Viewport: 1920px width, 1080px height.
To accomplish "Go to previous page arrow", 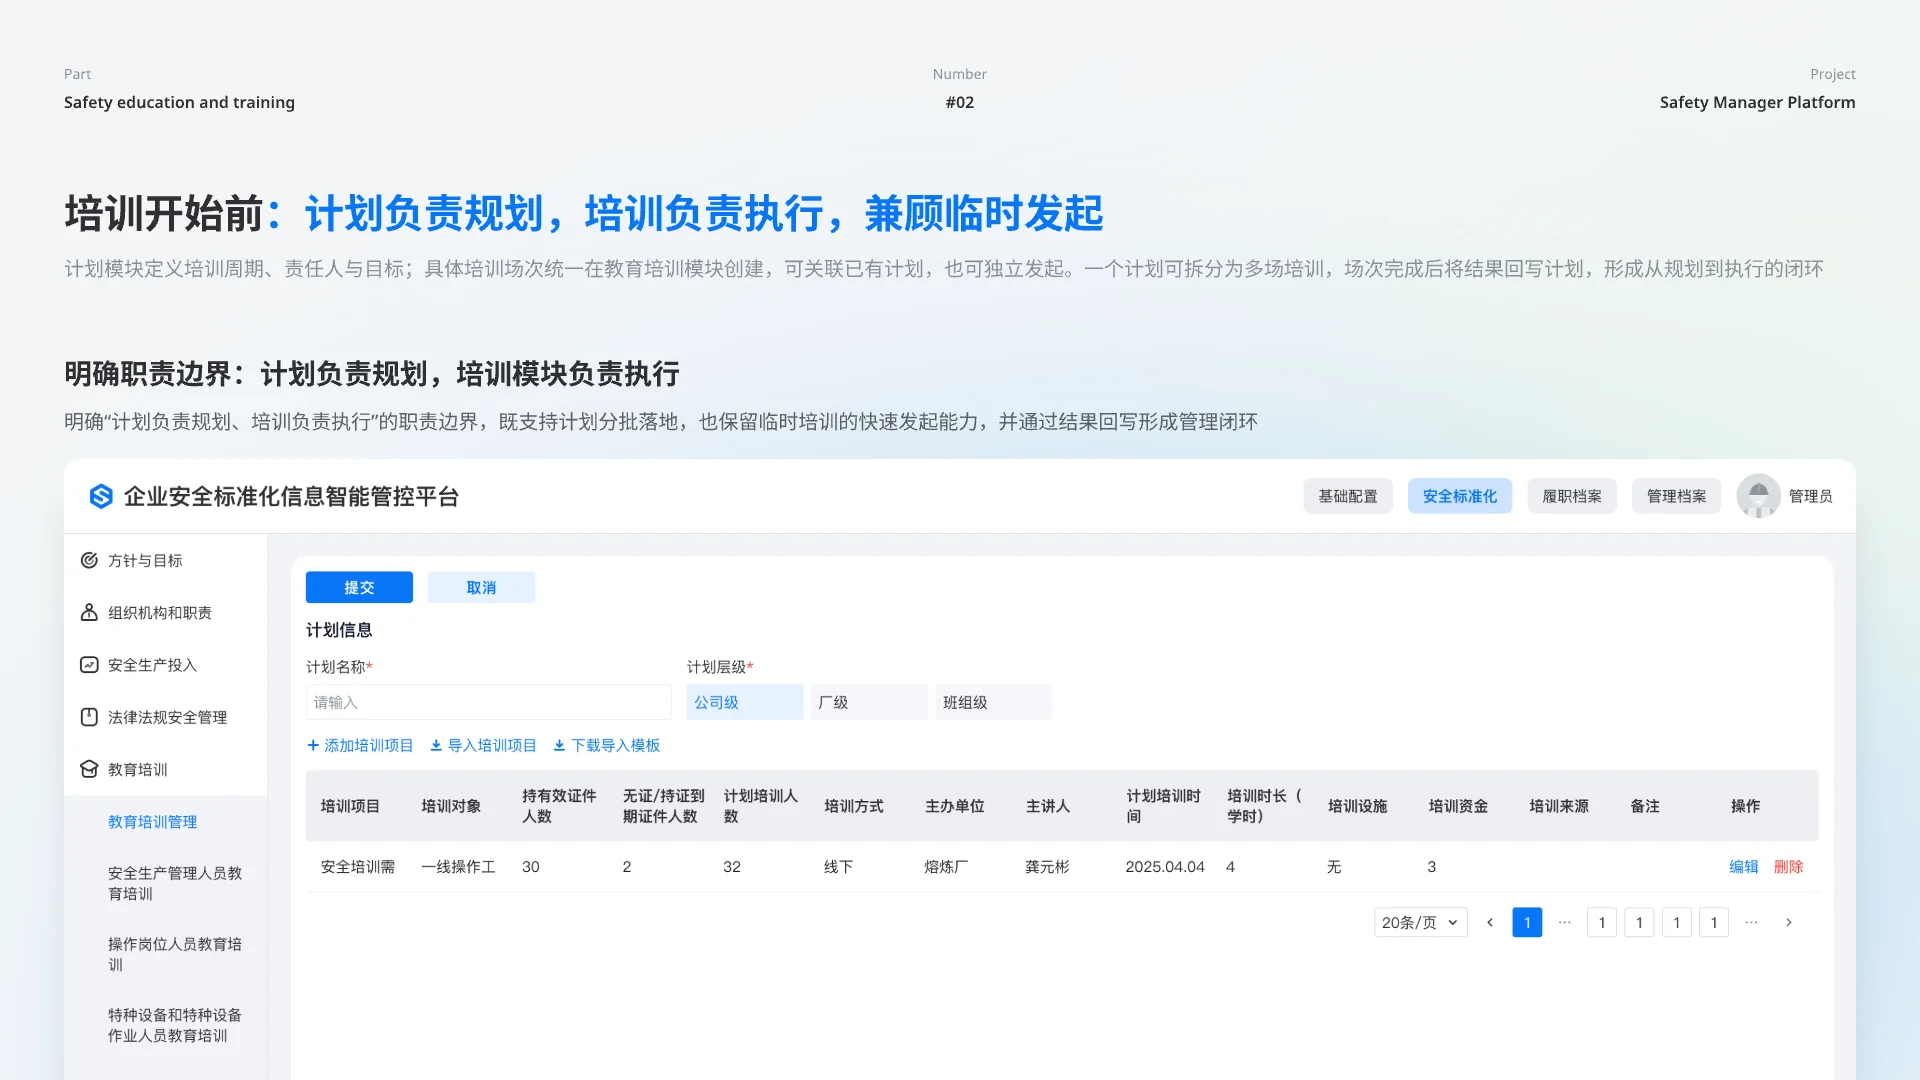I will coord(1490,922).
